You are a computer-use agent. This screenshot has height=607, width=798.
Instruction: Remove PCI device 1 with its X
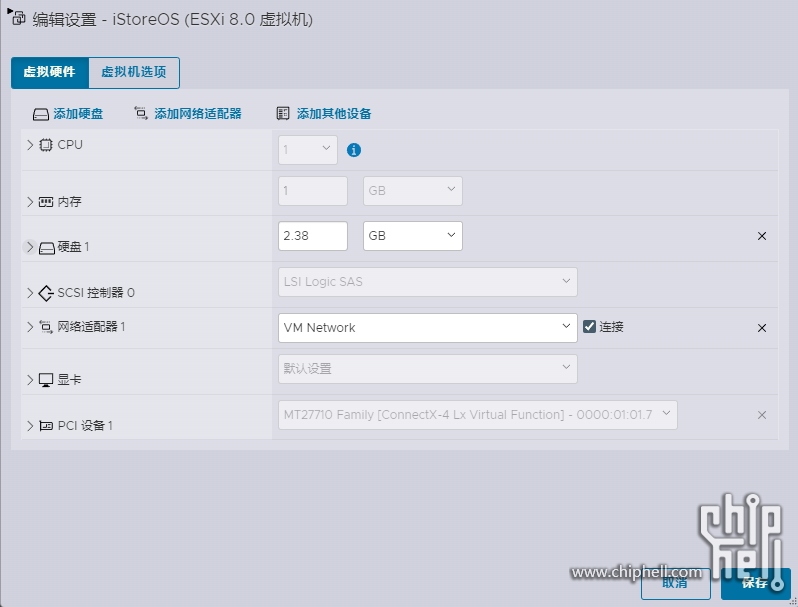pyautogui.click(x=762, y=415)
